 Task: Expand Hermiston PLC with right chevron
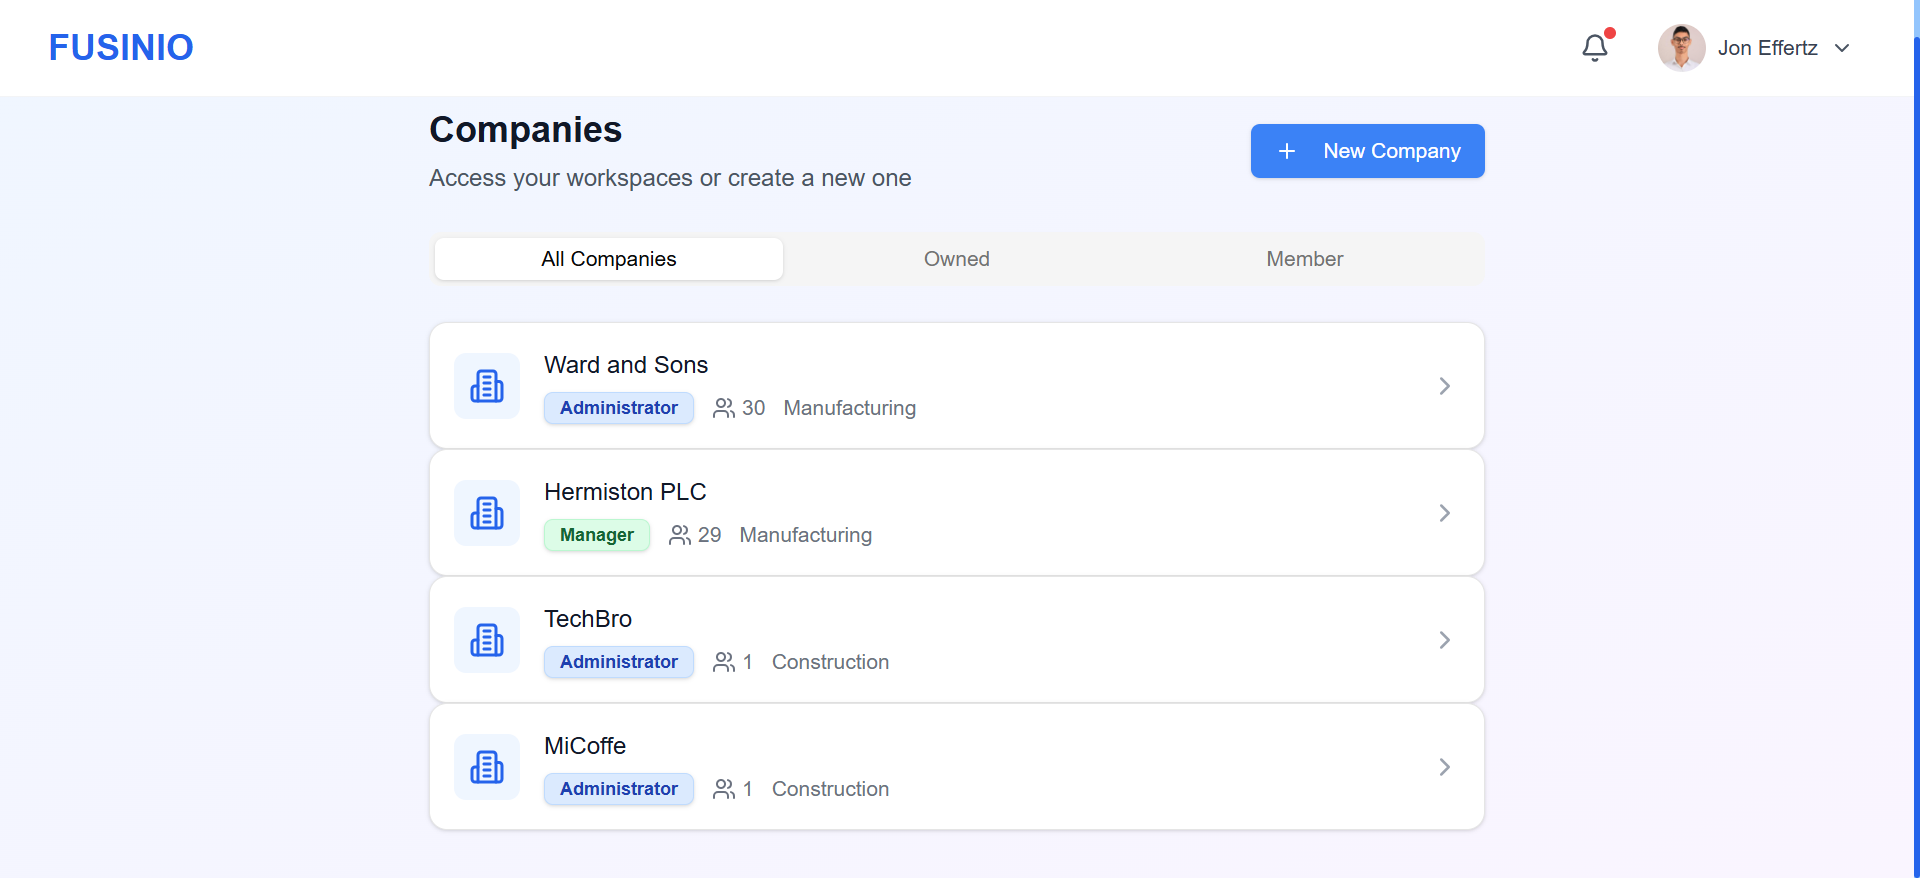[x=1444, y=513]
